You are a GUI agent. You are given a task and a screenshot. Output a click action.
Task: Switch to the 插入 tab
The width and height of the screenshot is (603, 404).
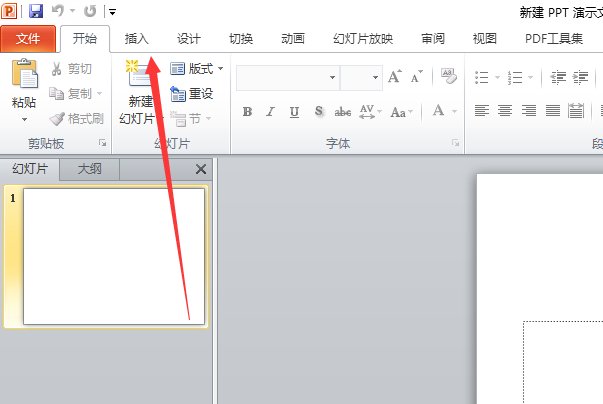[x=137, y=38]
